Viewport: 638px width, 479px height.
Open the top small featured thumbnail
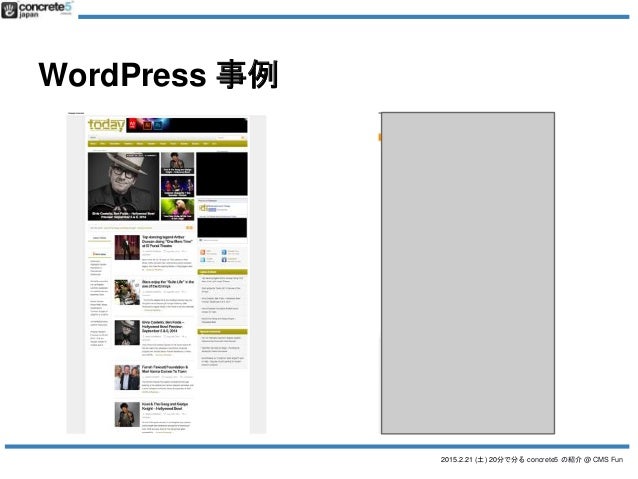178,163
